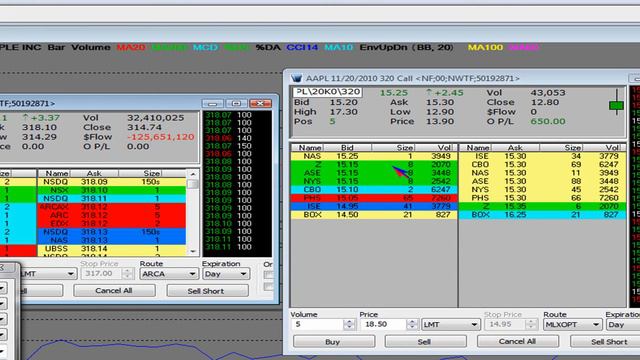Click the %DA indicator label on chart
Image resolution: width=640 pixels, height=360 pixels.
click(268, 47)
